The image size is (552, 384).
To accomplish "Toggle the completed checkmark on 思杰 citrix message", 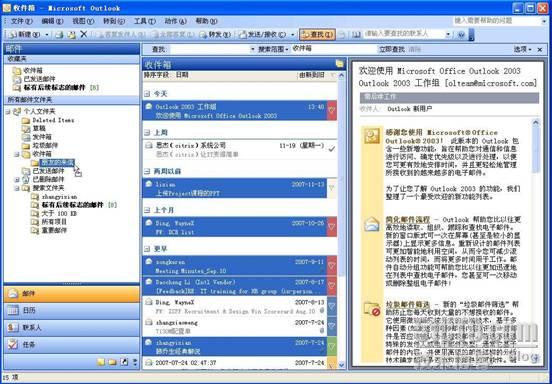I will click(332, 149).
